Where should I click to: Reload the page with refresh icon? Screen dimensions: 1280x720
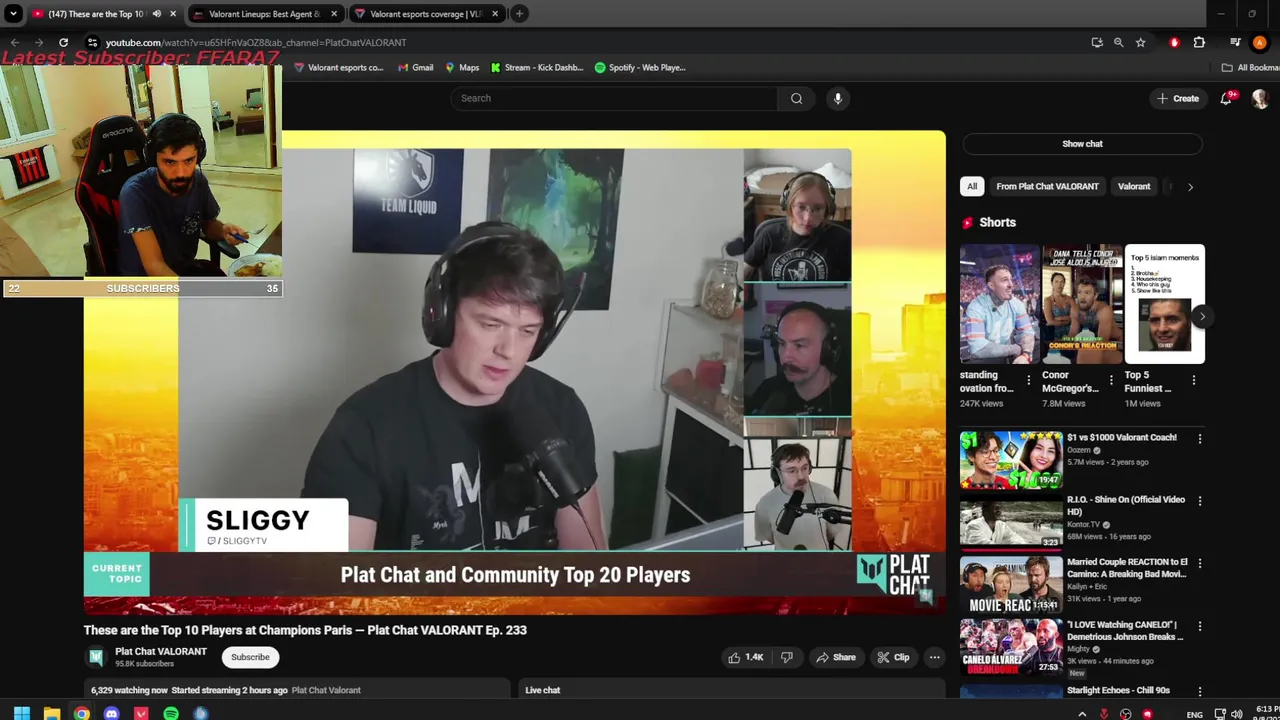(63, 42)
